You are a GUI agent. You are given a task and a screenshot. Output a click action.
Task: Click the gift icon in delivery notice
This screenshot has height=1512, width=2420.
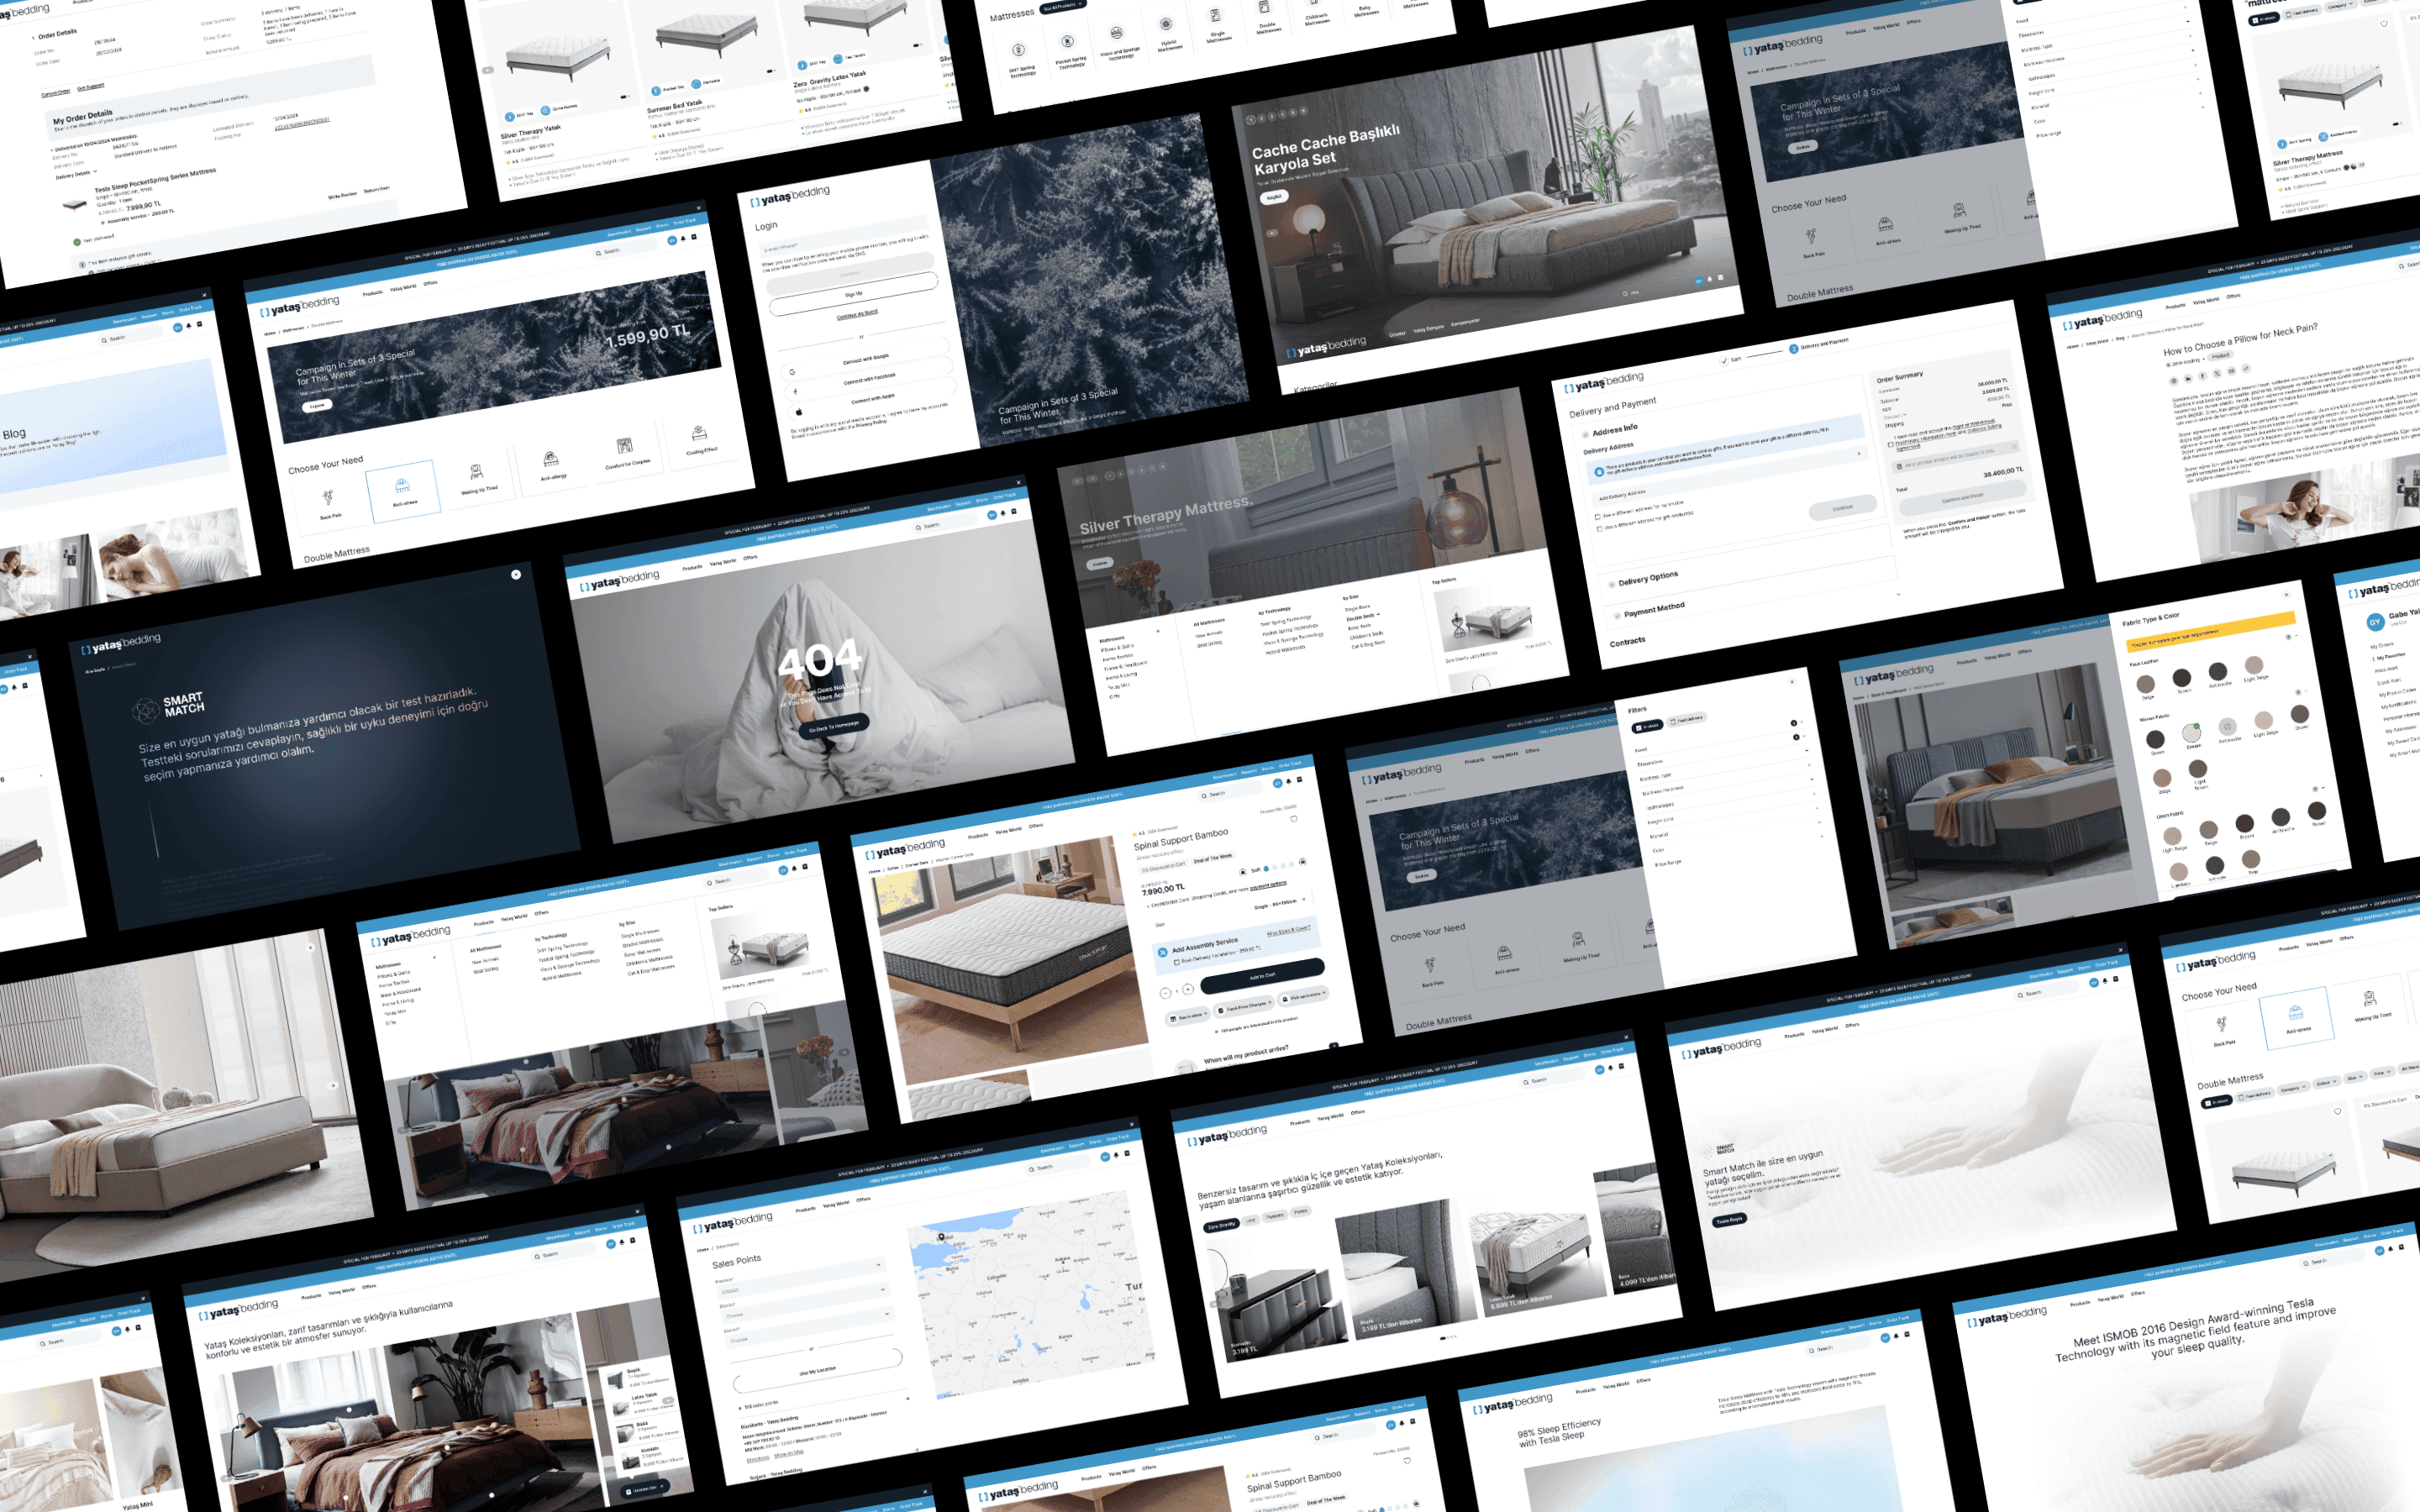1599,472
